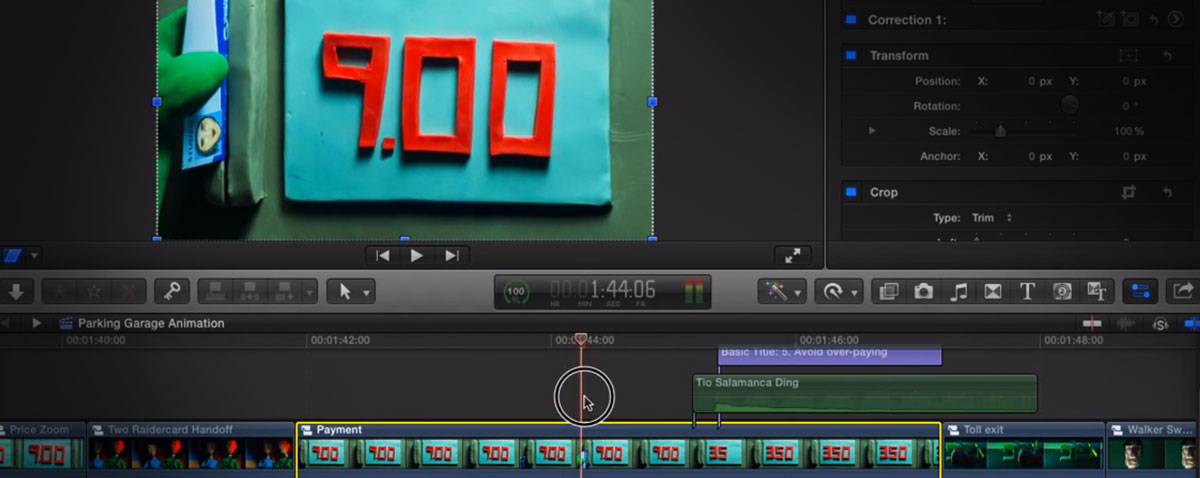Select the Basic Title Avoid over-paying clip
This screenshot has height=478, width=1200.
coord(830,355)
